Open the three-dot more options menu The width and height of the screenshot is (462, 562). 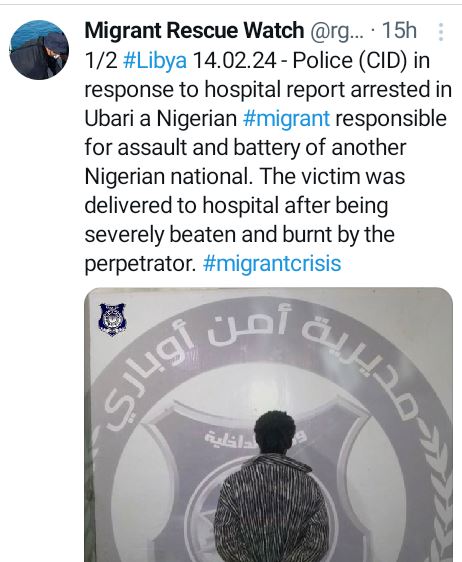click(441, 32)
